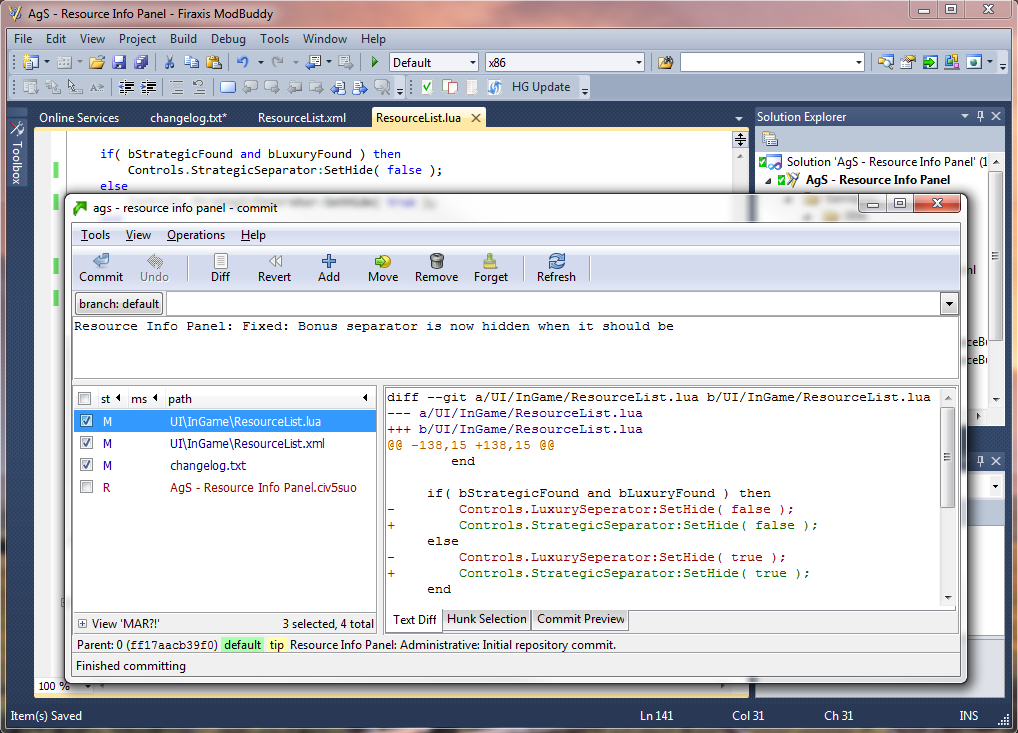Click the Find in Files binoculars folder icon

665,62
